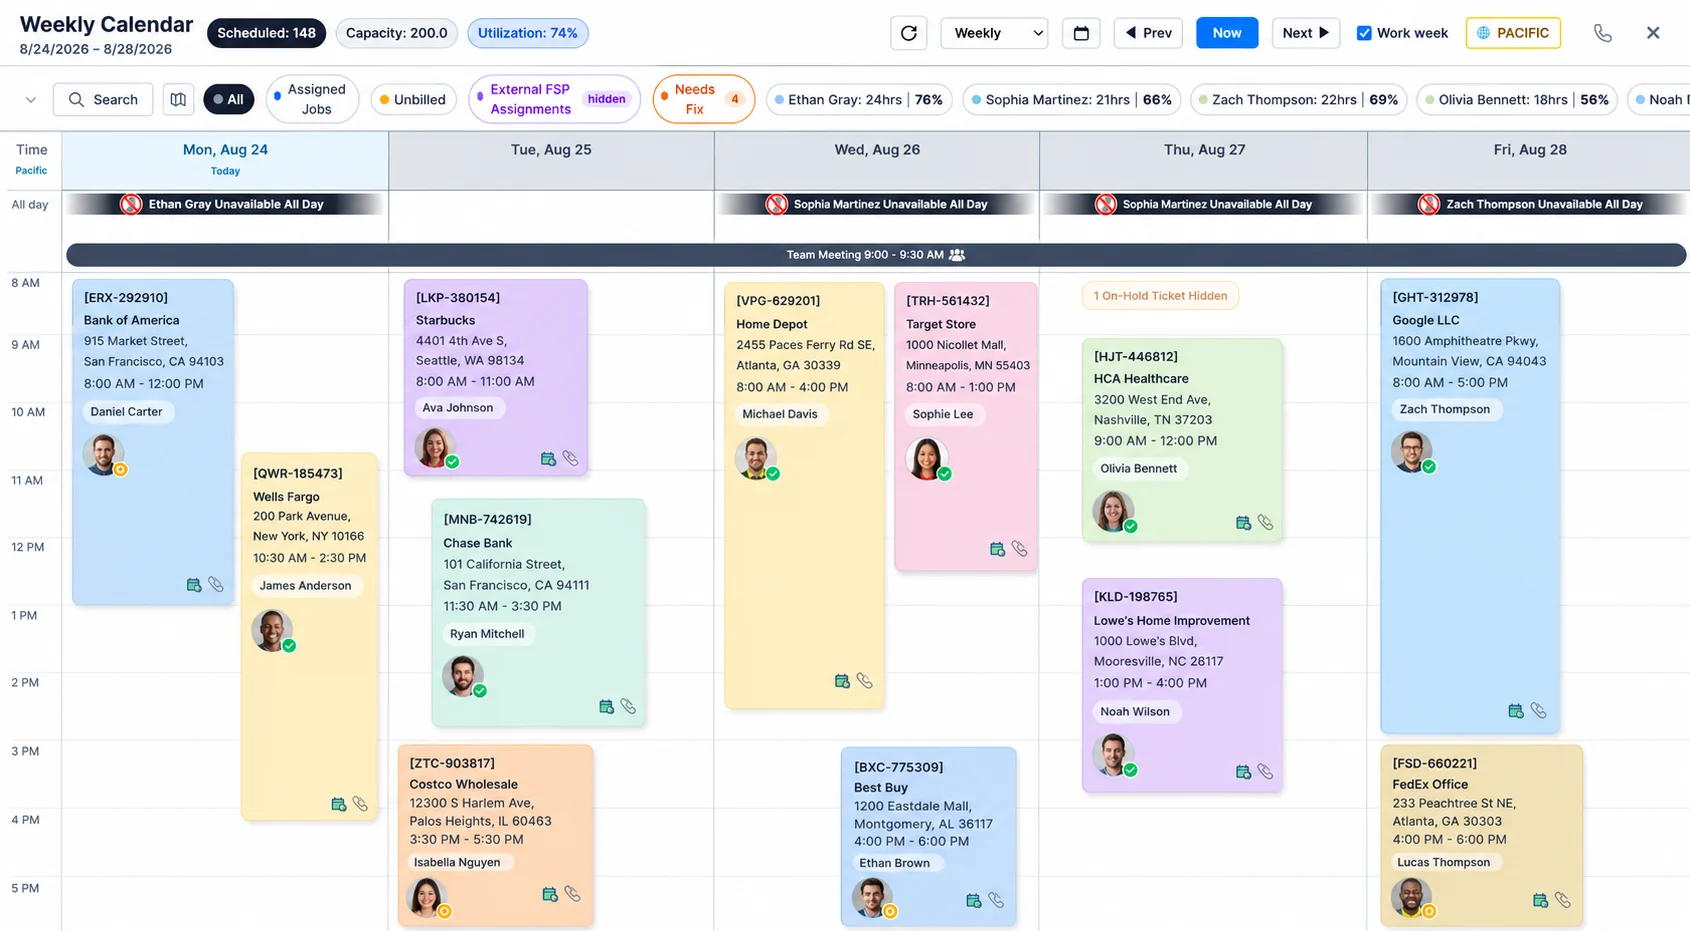This screenshot has width=1690, height=931.
Task: Click Sophia Martinez 66% utilization pill
Action: pyautogui.click(x=1072, y=99)
